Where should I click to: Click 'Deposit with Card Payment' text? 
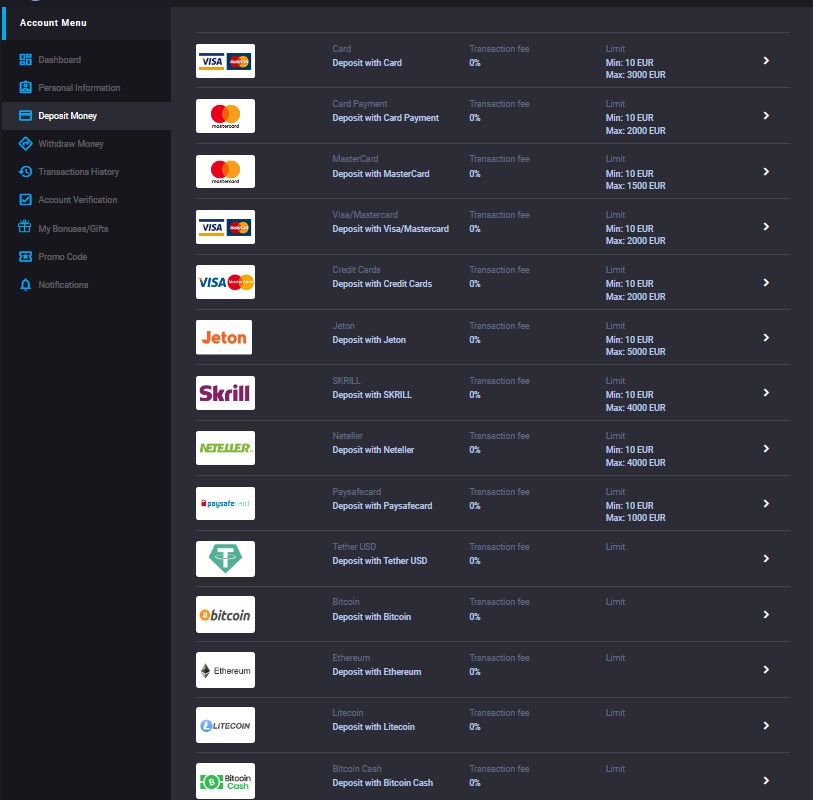point(385,118)
